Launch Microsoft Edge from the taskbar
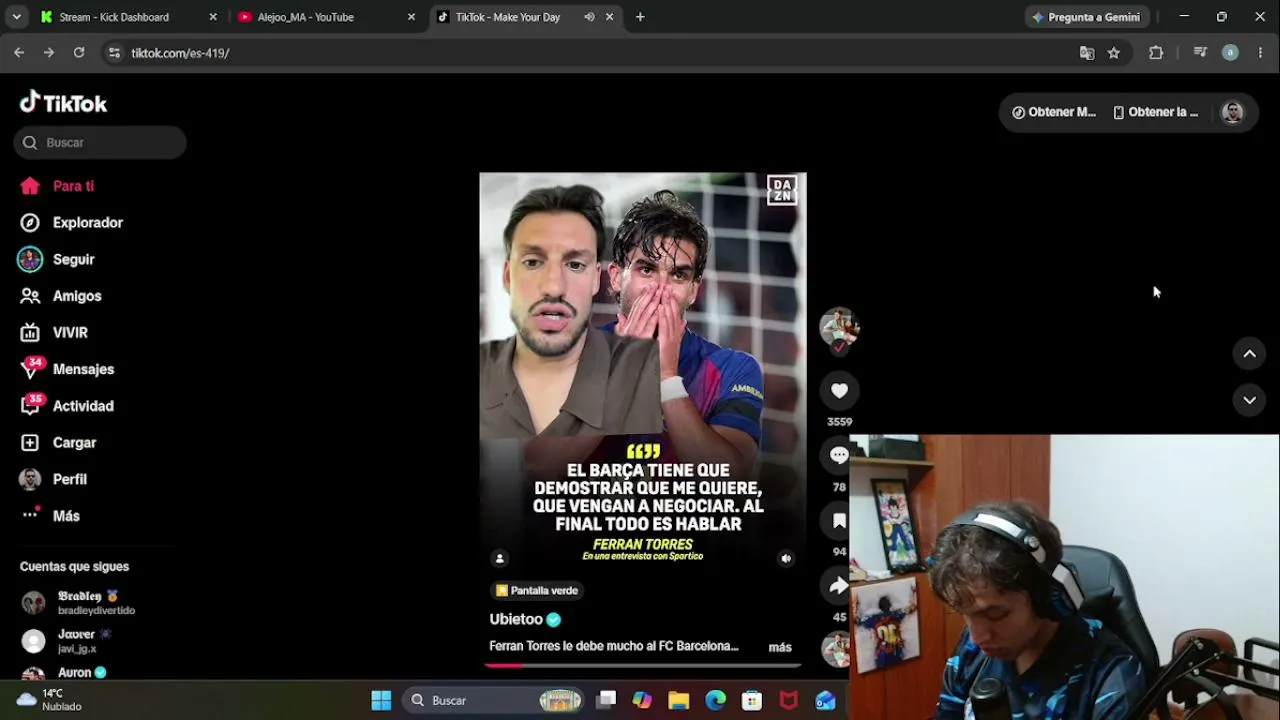Screen dimensions: 1280x720 pos(716,700)
